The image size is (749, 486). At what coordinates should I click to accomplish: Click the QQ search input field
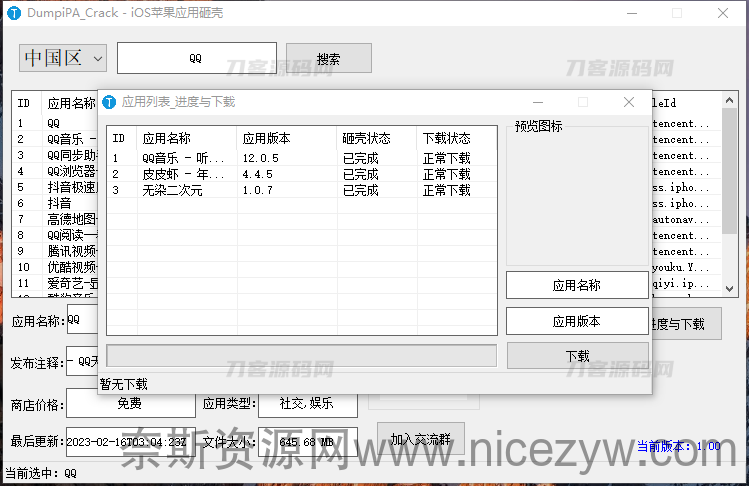[196, 59]
